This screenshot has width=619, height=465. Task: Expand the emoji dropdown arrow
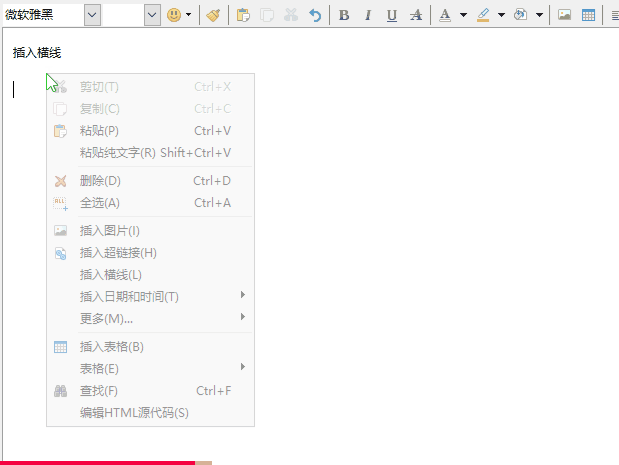point(189,15)
